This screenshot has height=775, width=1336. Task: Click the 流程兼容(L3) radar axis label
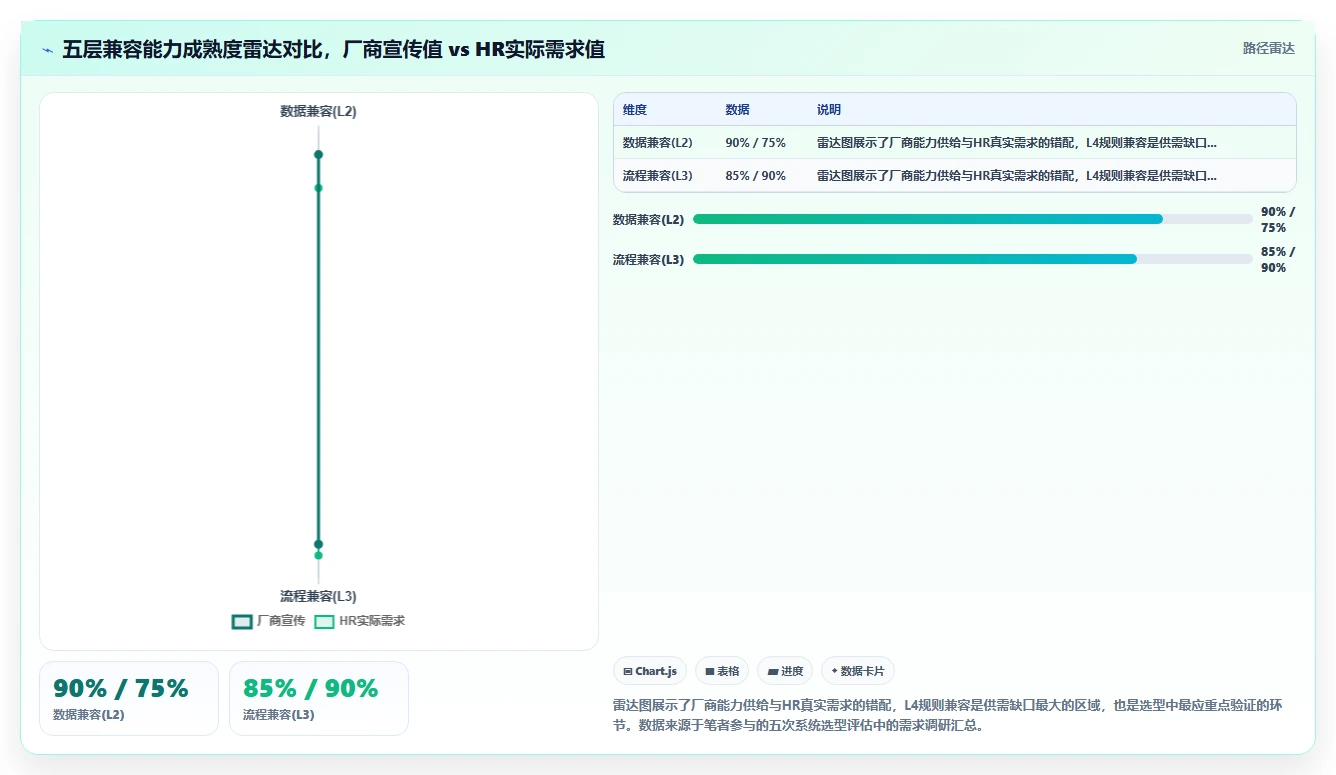[x=318, y=596]
